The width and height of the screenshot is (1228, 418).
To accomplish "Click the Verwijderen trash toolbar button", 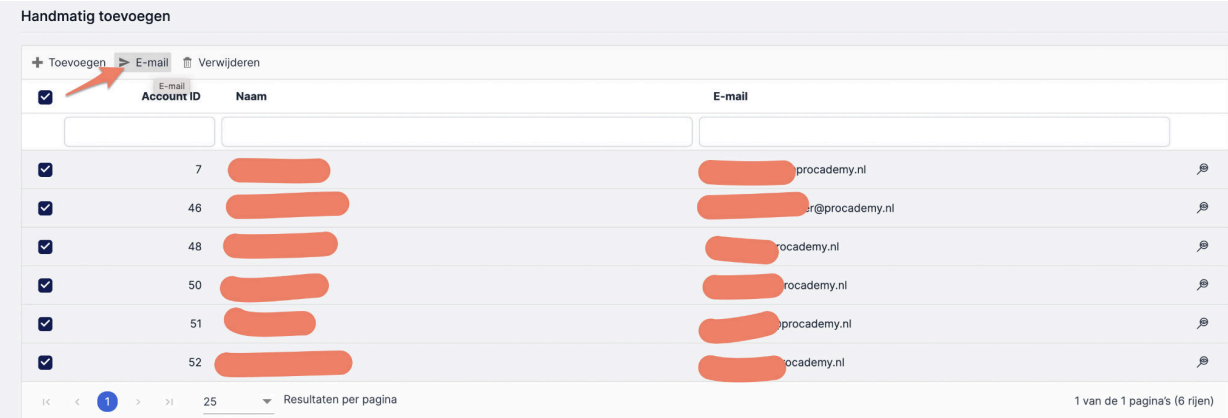I will pos(221,63).
